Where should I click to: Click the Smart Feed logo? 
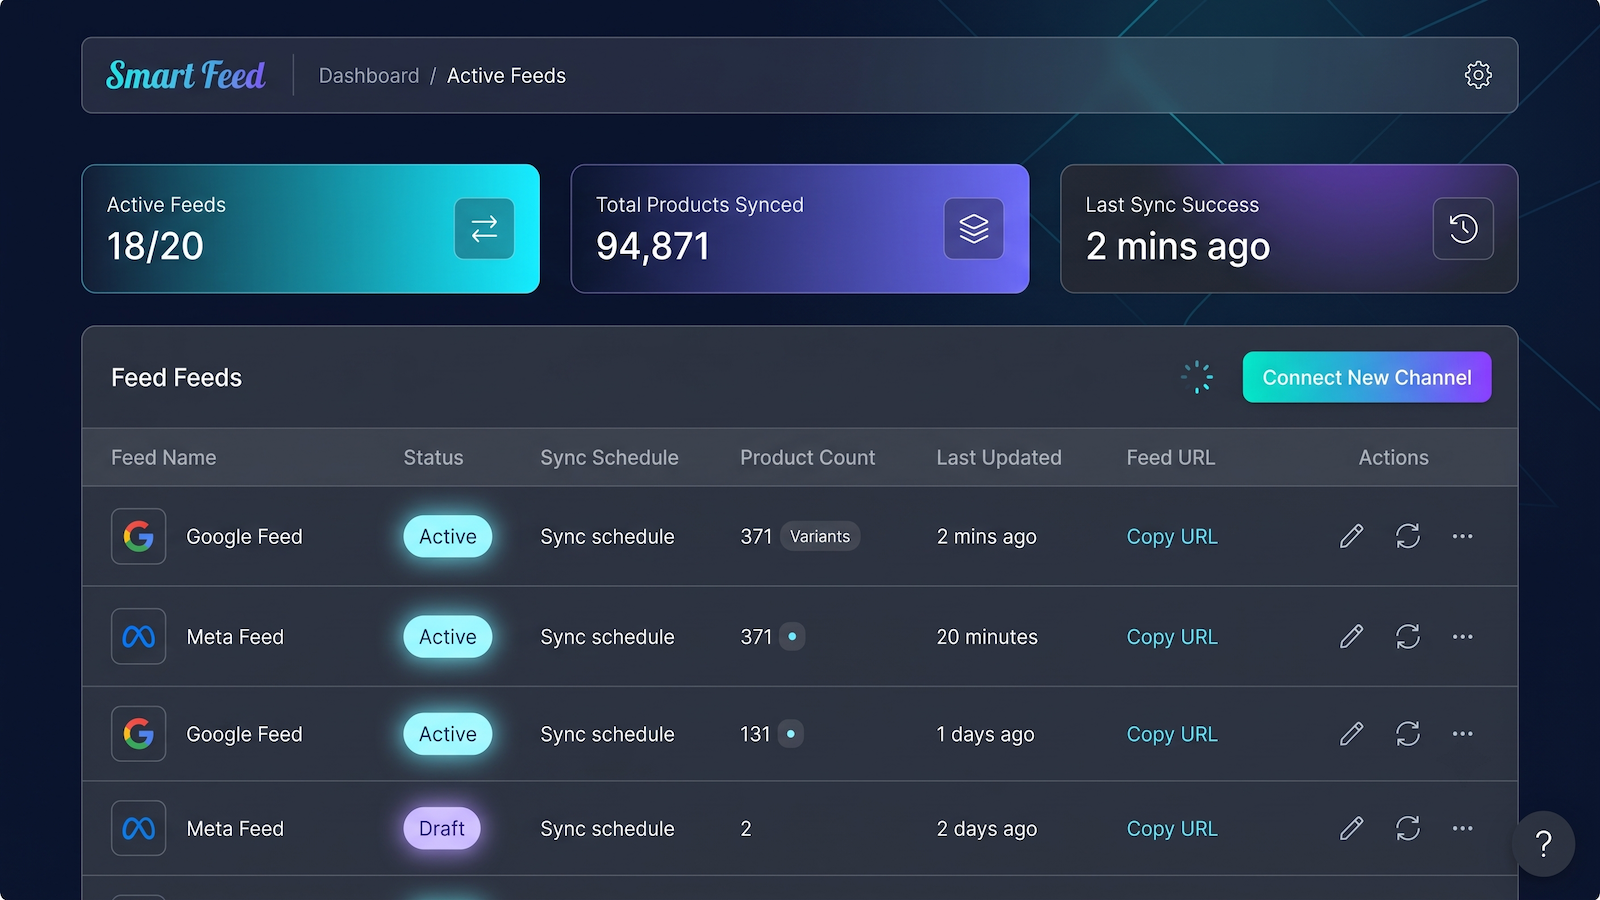(x=186, y=75)
